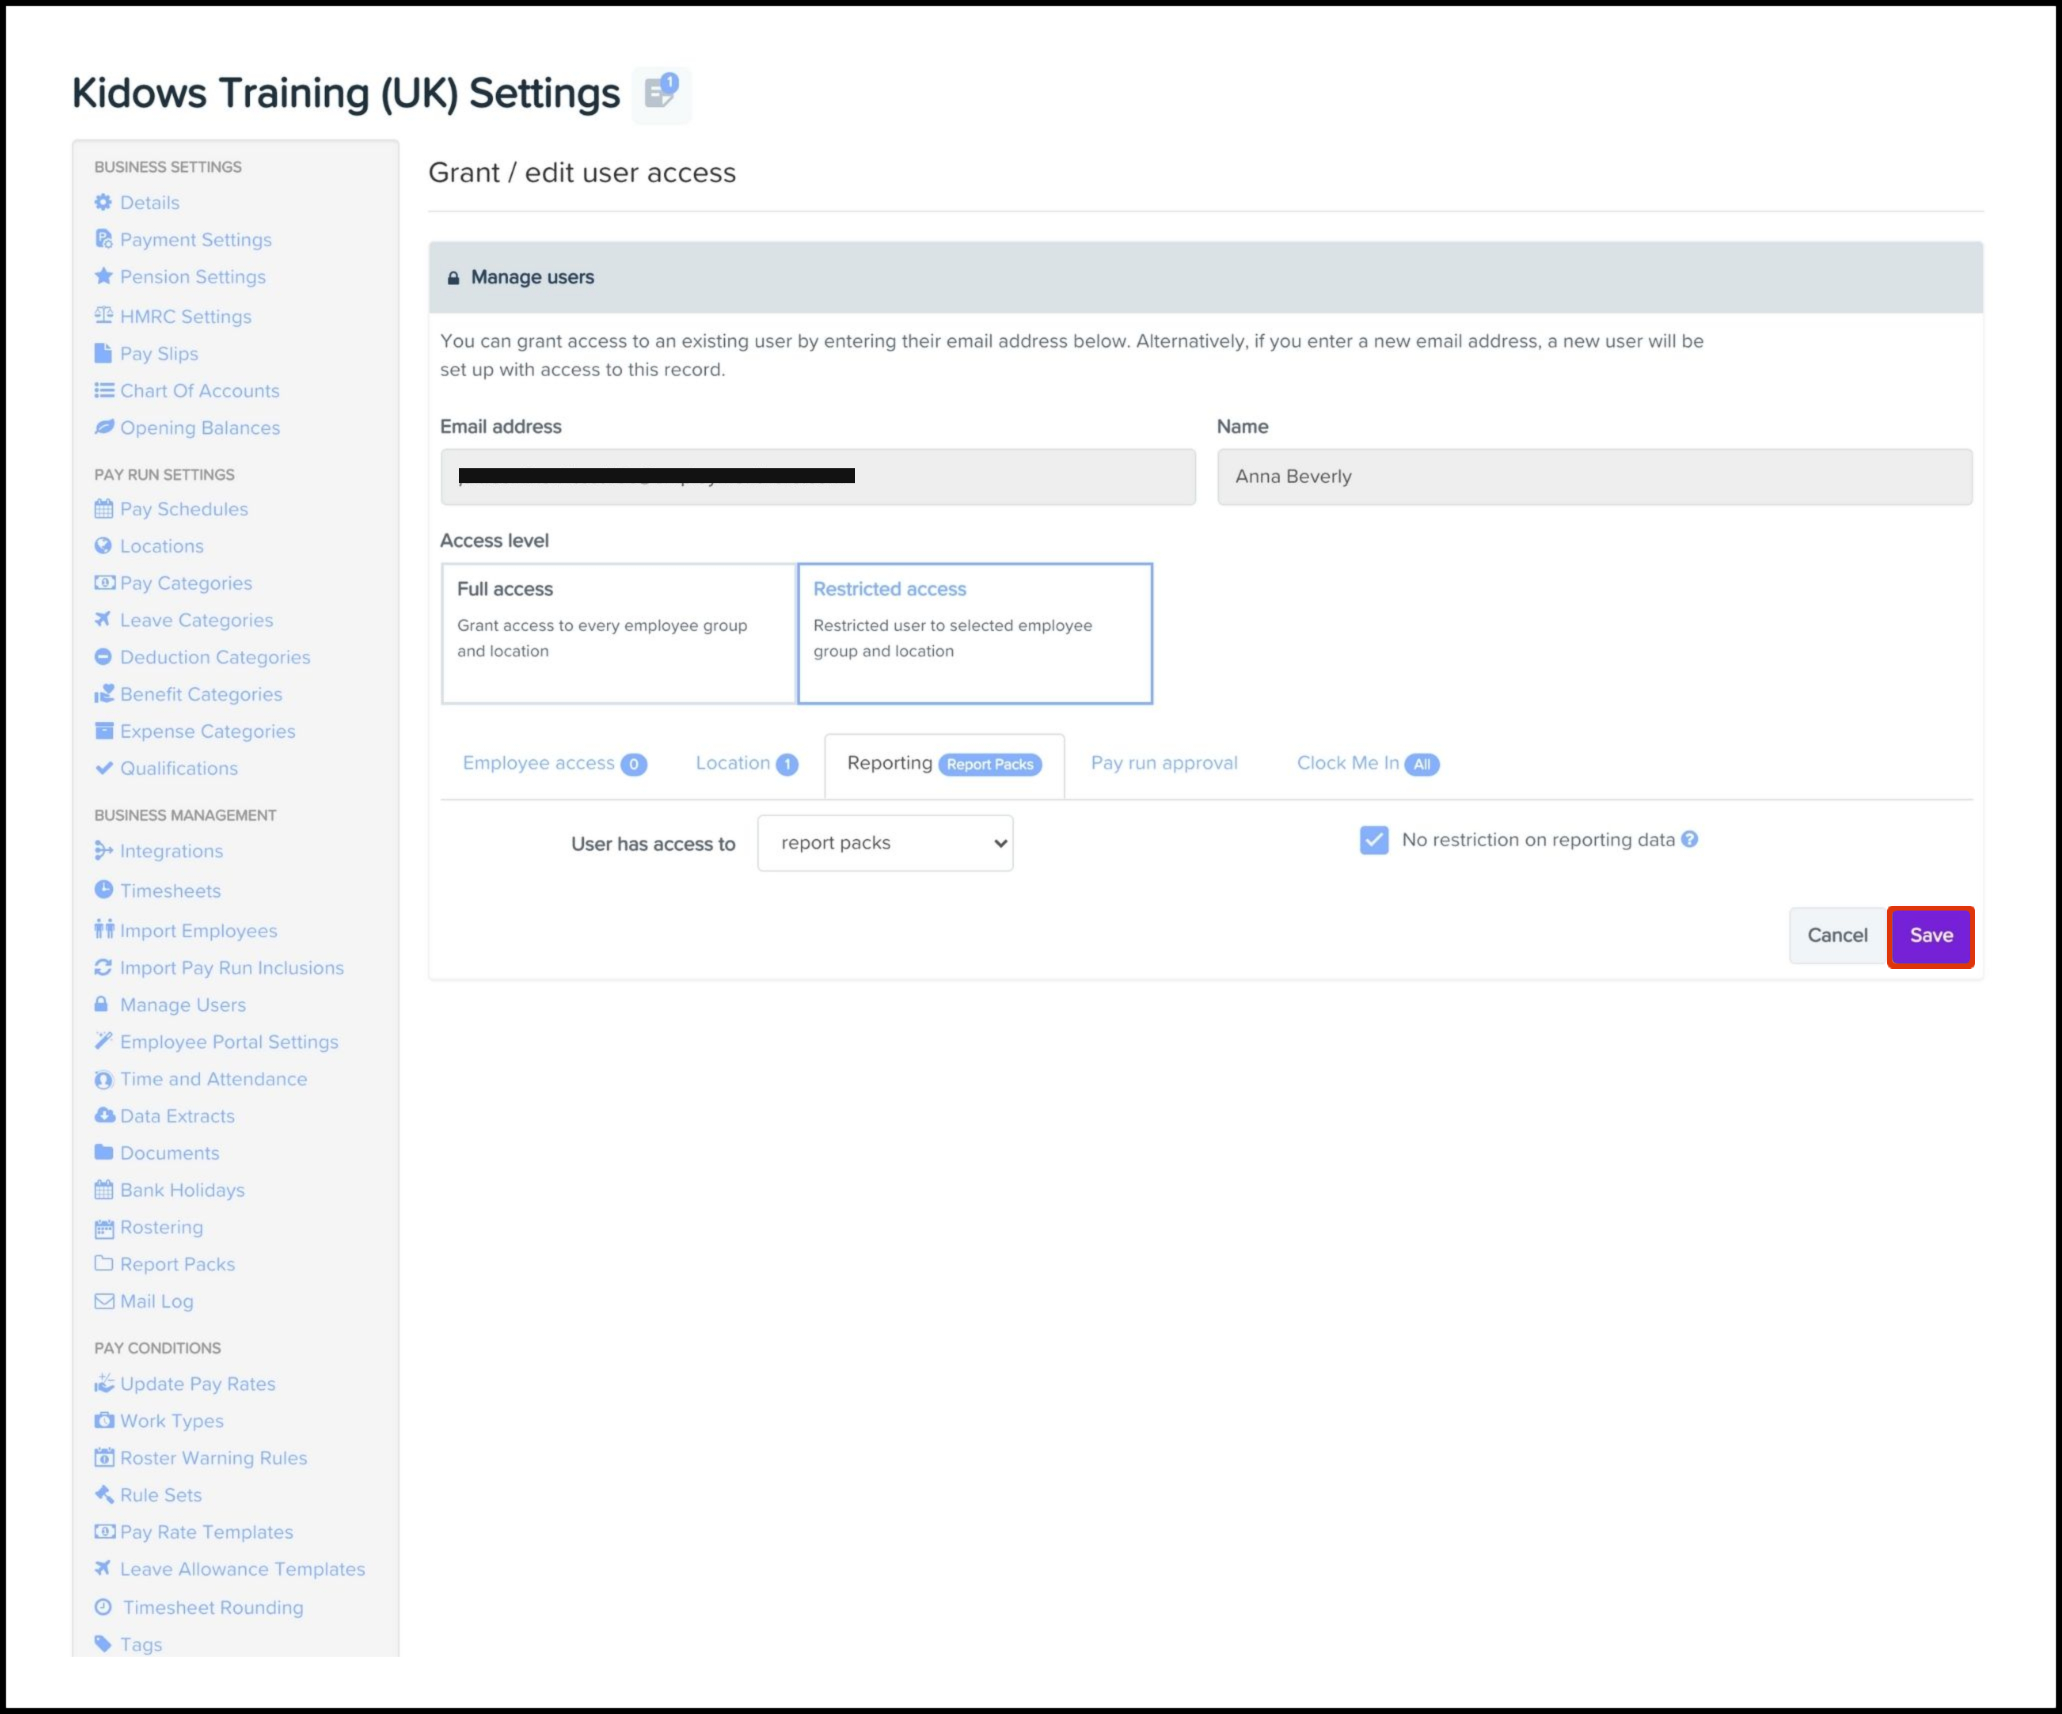Click the scales icon for HMRC Settings

click(103, 316)
